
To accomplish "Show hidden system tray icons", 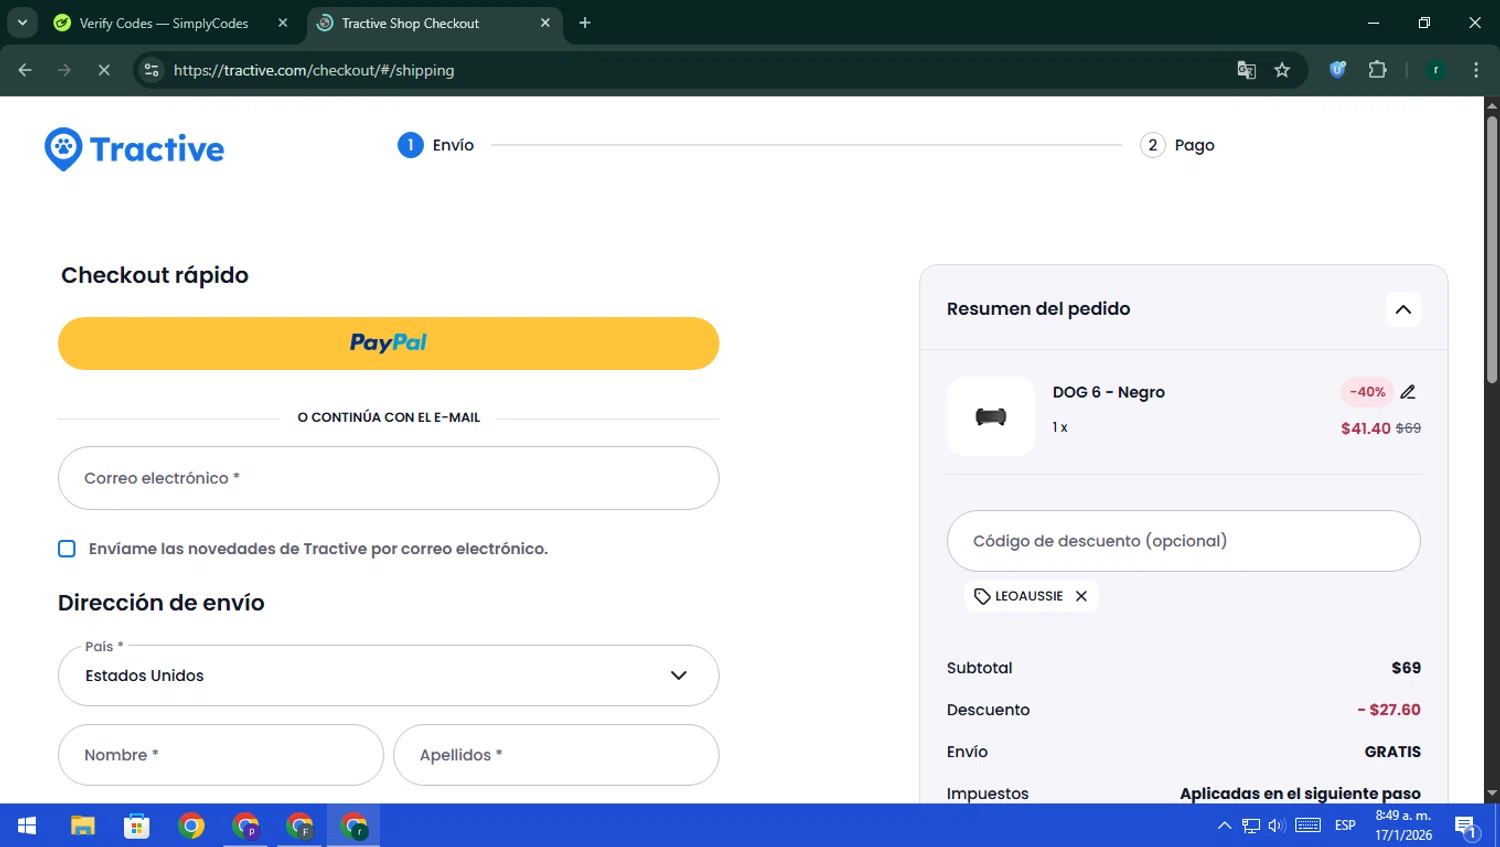I will tap(1224, 826).
